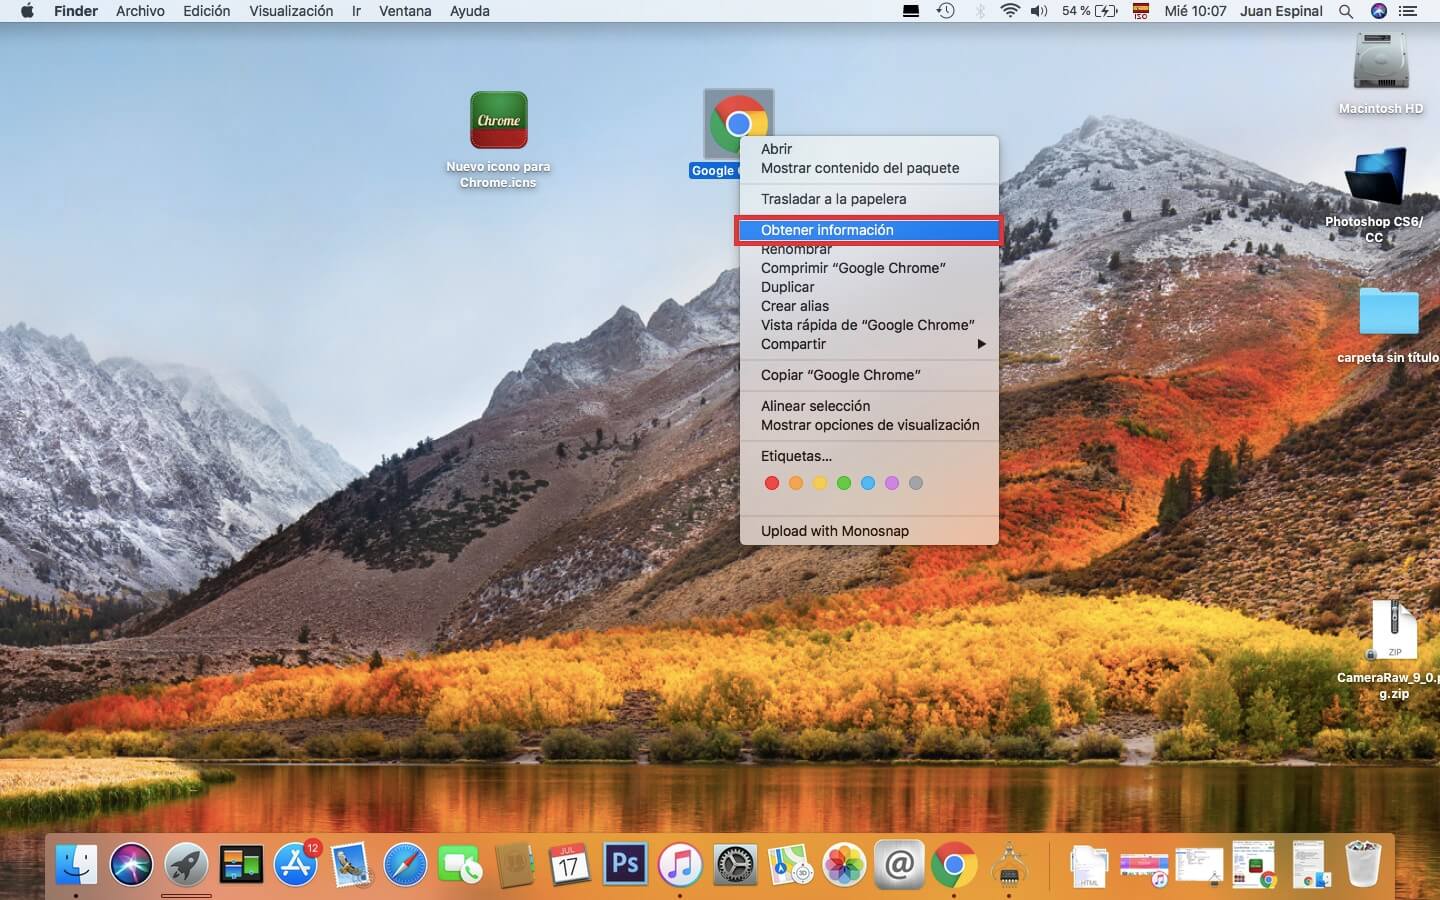
Task: Open Apple menu
Action: tap(27, 11)
